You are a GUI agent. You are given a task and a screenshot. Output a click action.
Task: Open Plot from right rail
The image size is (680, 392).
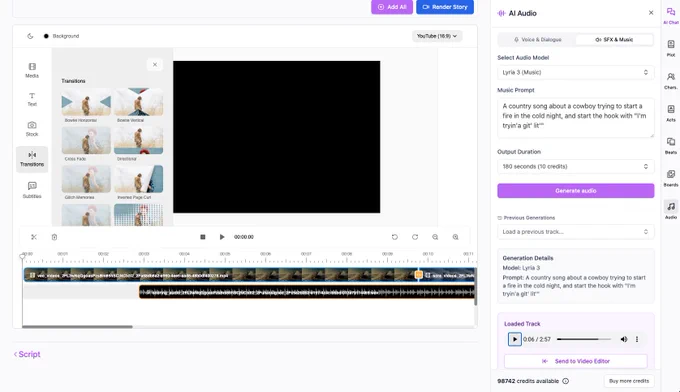click(x=671, y=48)
